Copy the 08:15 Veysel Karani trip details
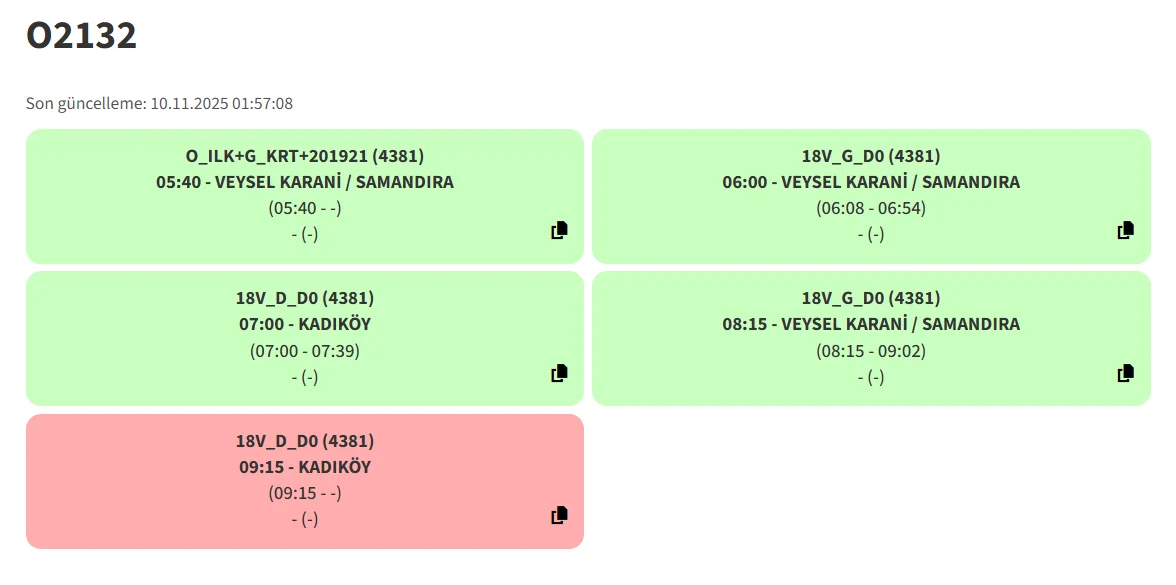 coord(1125,374)
